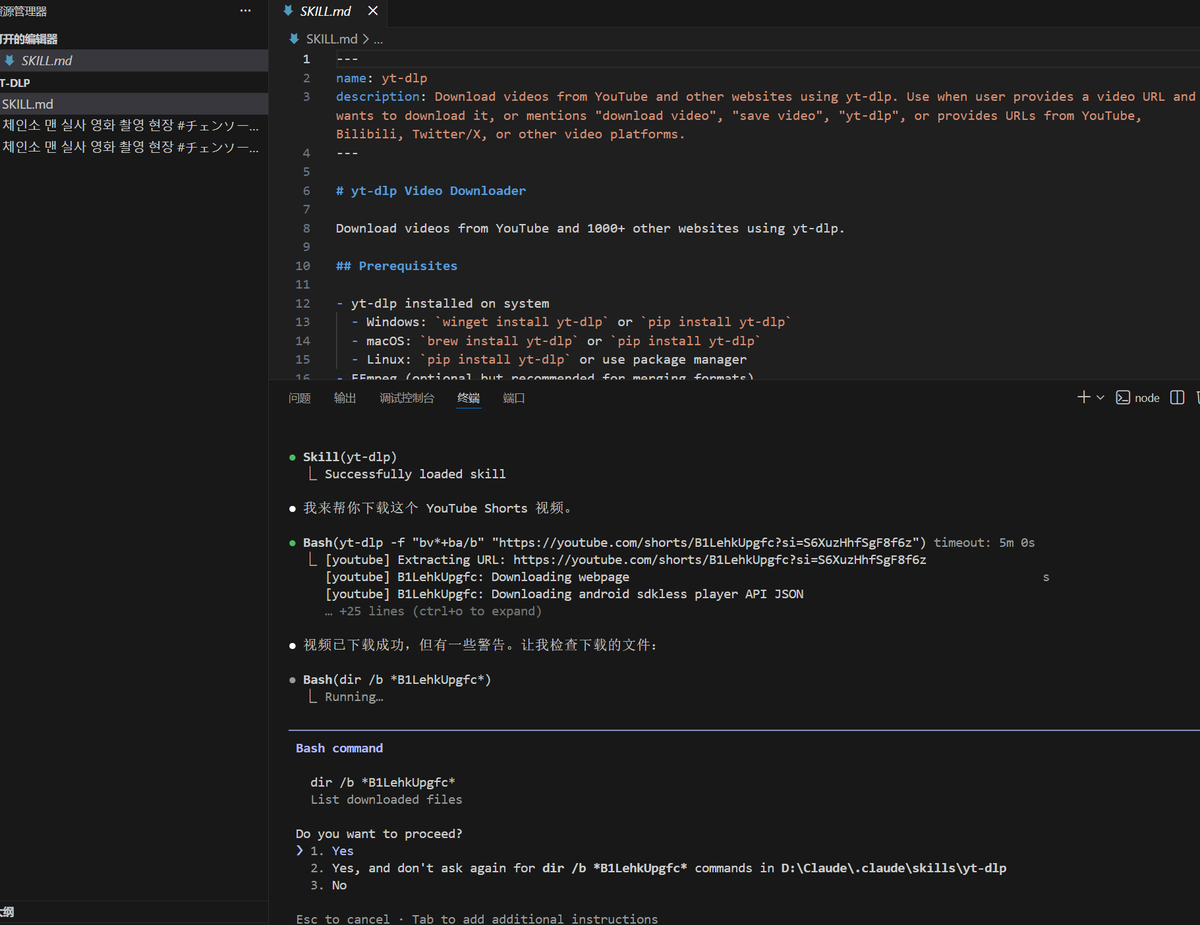Click the 'name: yt-dlp' line in editor

[x=382, y=78]
